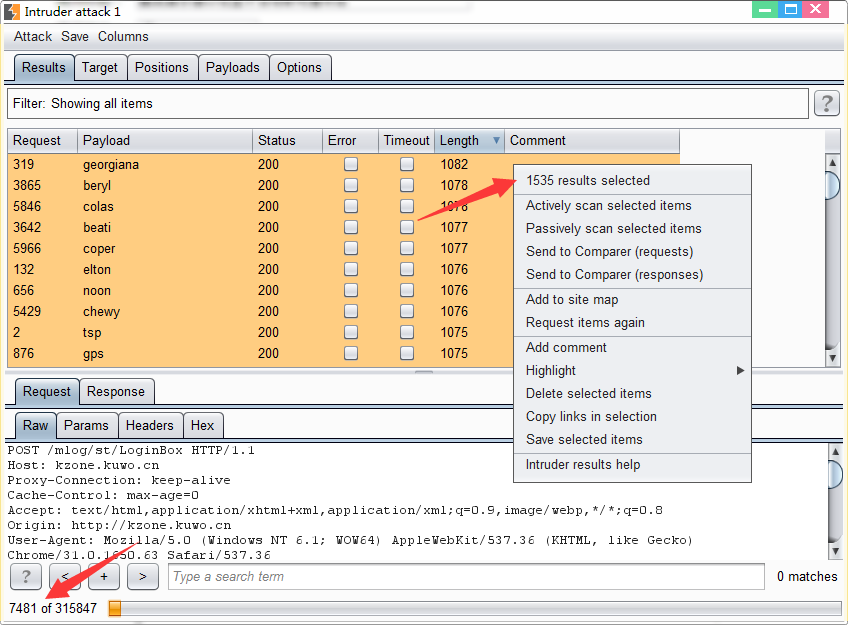Image resolution: width=848 pixels, height=625 pixels.
Task: Click the request viewer scroll up arrow
Action: point(835,451)
